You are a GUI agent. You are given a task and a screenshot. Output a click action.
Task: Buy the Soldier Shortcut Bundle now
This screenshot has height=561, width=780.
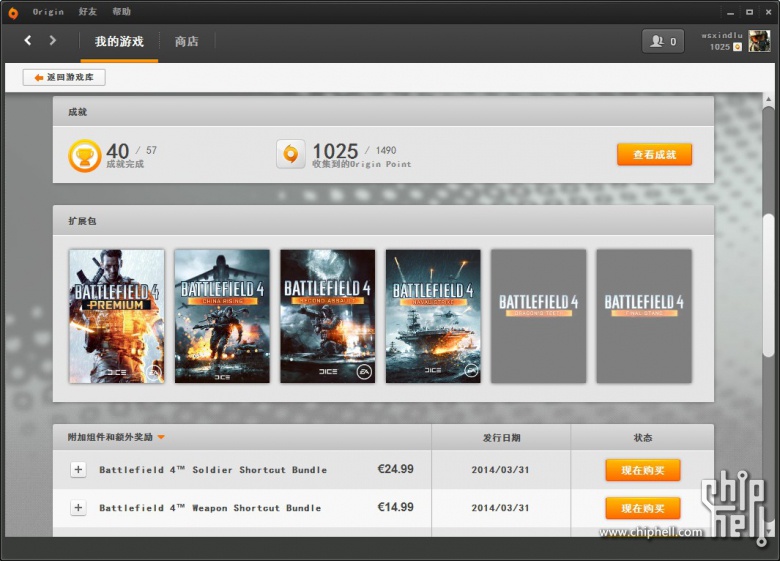click(x=643, y=470)
